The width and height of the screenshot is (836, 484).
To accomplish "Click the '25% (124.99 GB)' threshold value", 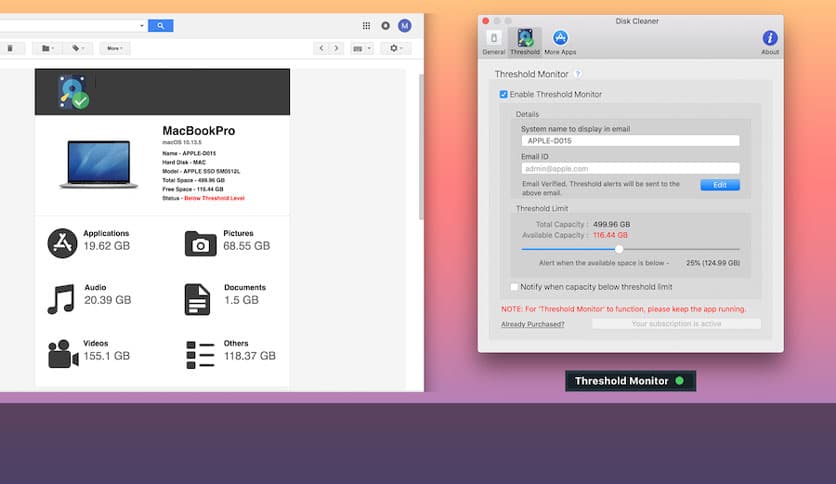I will (713, 263).
